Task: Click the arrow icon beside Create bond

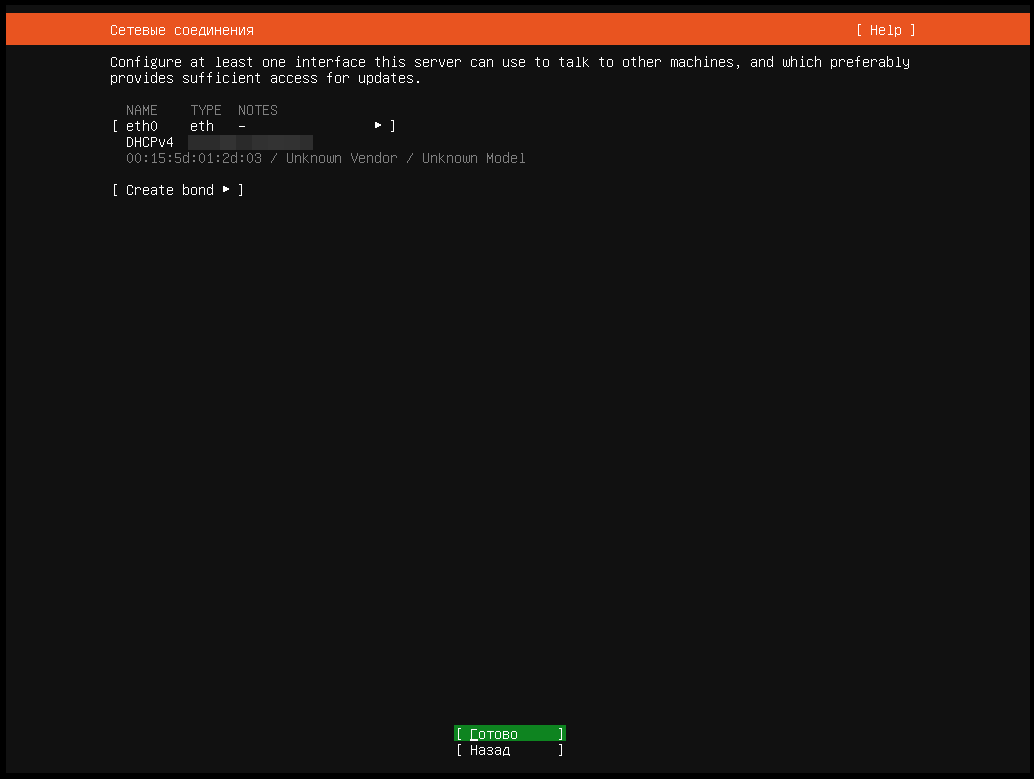Action: (x=227, y=190)
